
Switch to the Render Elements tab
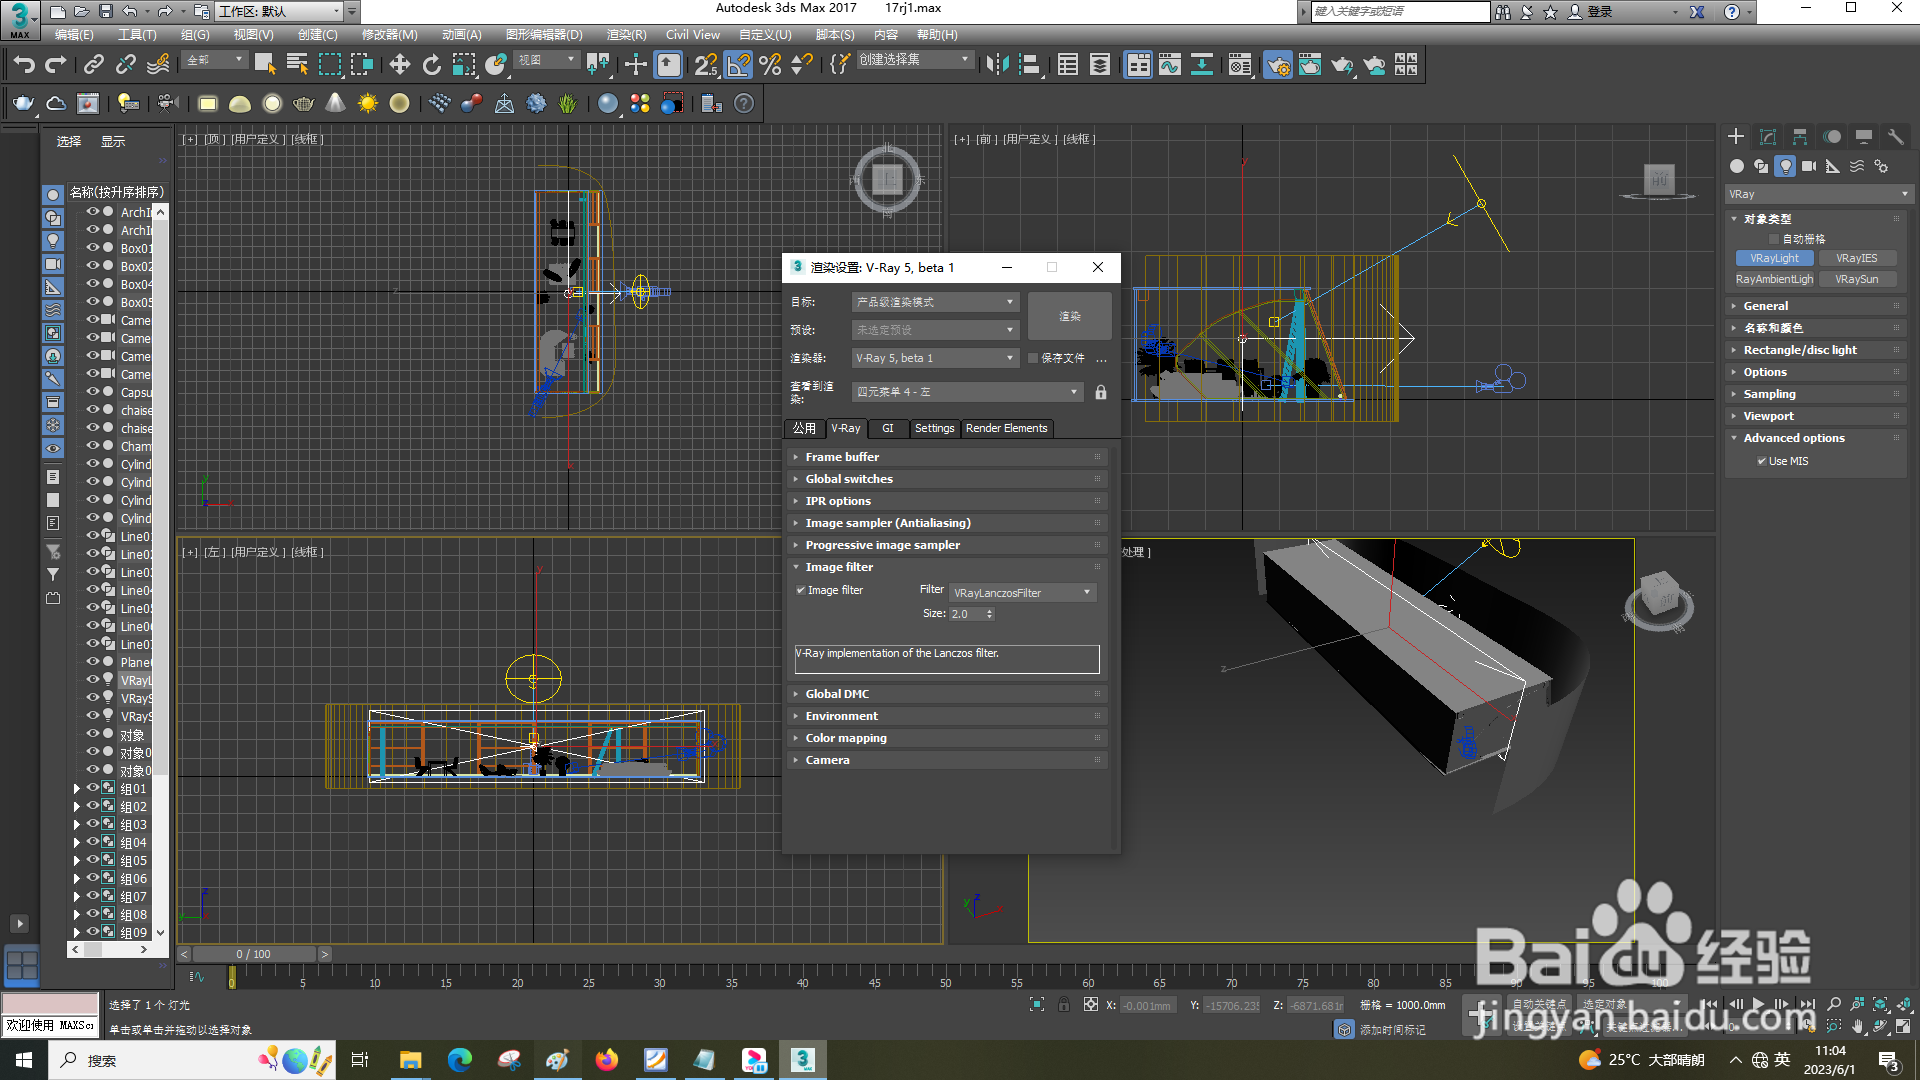(x=1007, y=428)
